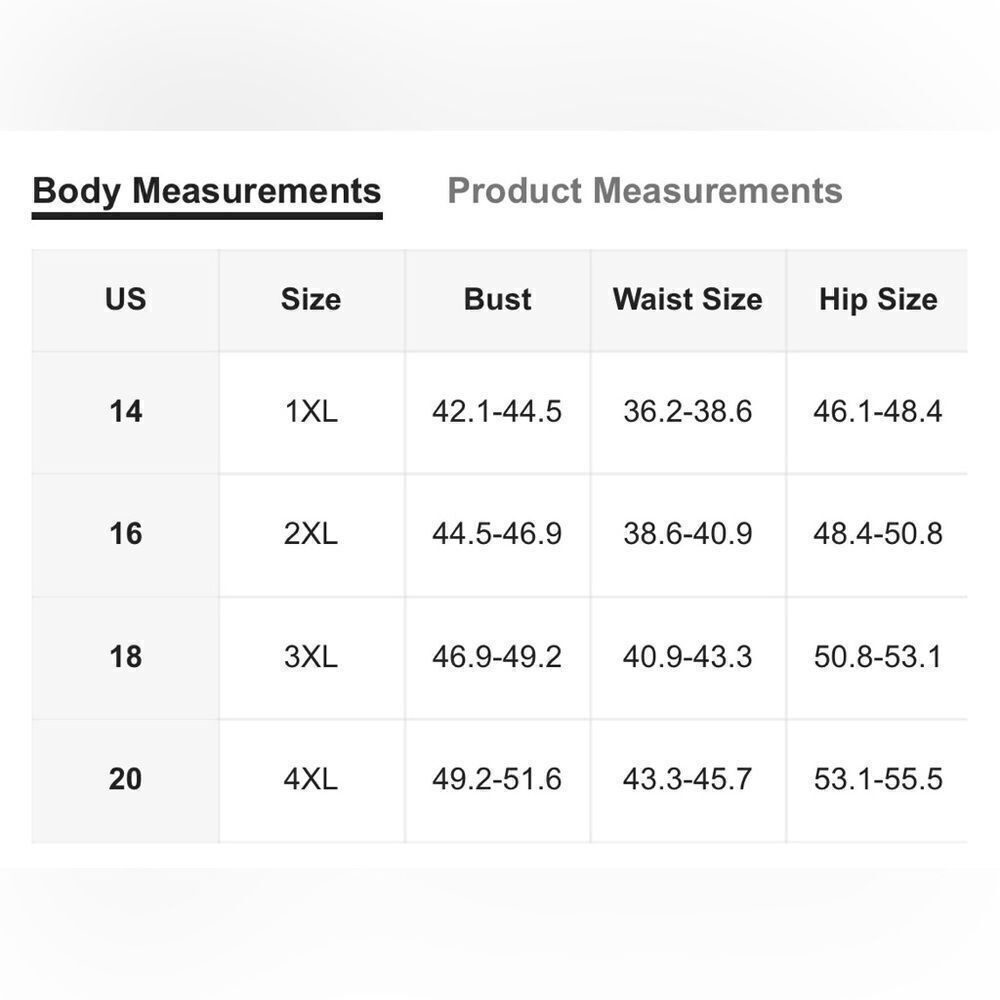Click bust value 49.2-51.6
The image size is (1000, 1000).
point(497,779)
